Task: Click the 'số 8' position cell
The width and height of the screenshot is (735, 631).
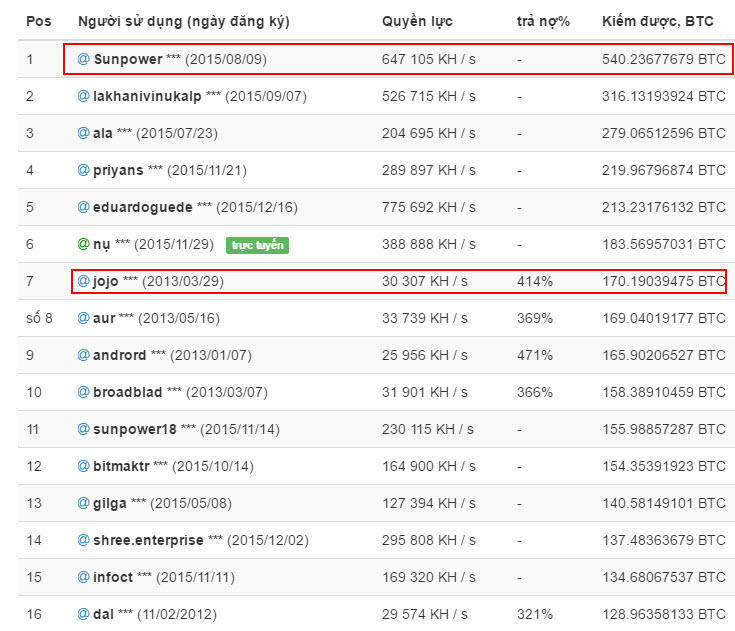Action: tap(39, 318)
